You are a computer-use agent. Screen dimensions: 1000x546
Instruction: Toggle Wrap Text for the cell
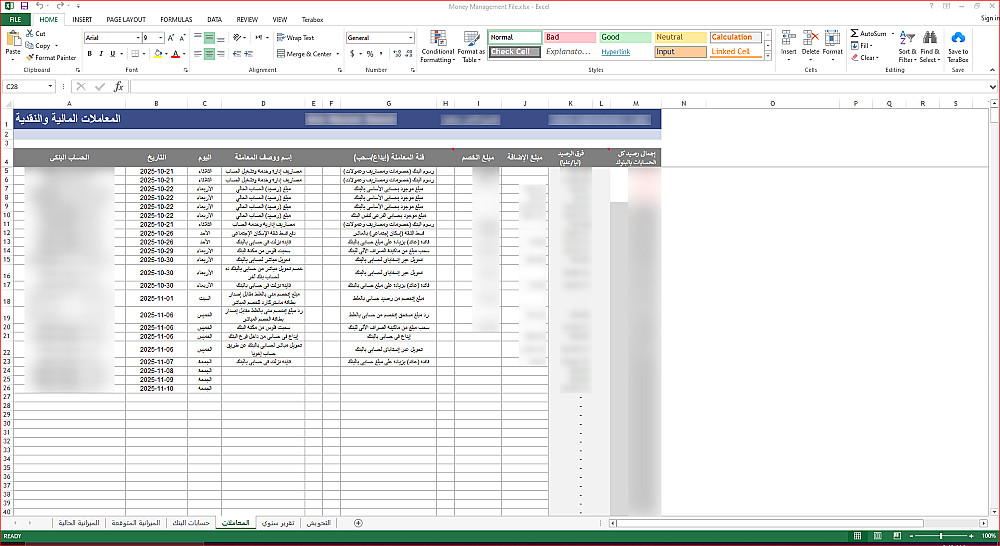pos(296,38)
